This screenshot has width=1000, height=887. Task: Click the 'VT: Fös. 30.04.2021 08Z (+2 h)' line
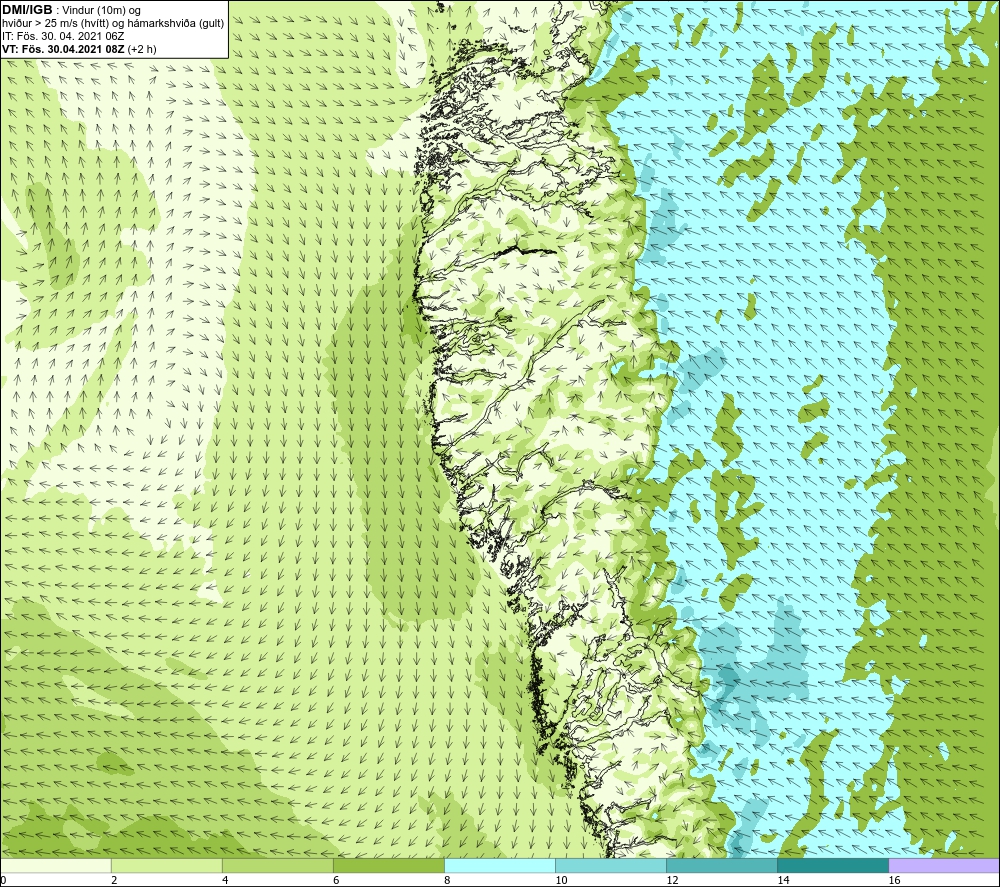tap(79, 48)
